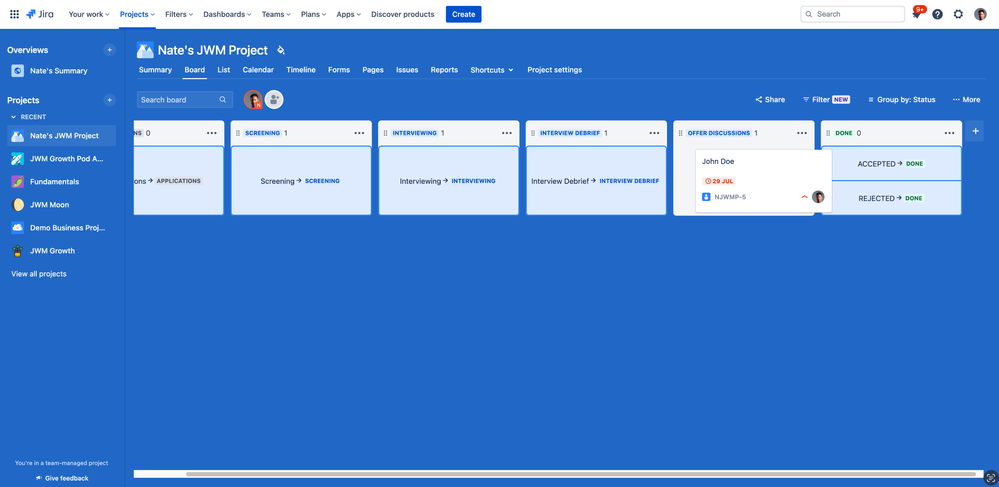The width and height of the screenshot is (999, 487).
Task: Open the Your work dropdown
Action: tap(89, 14)
